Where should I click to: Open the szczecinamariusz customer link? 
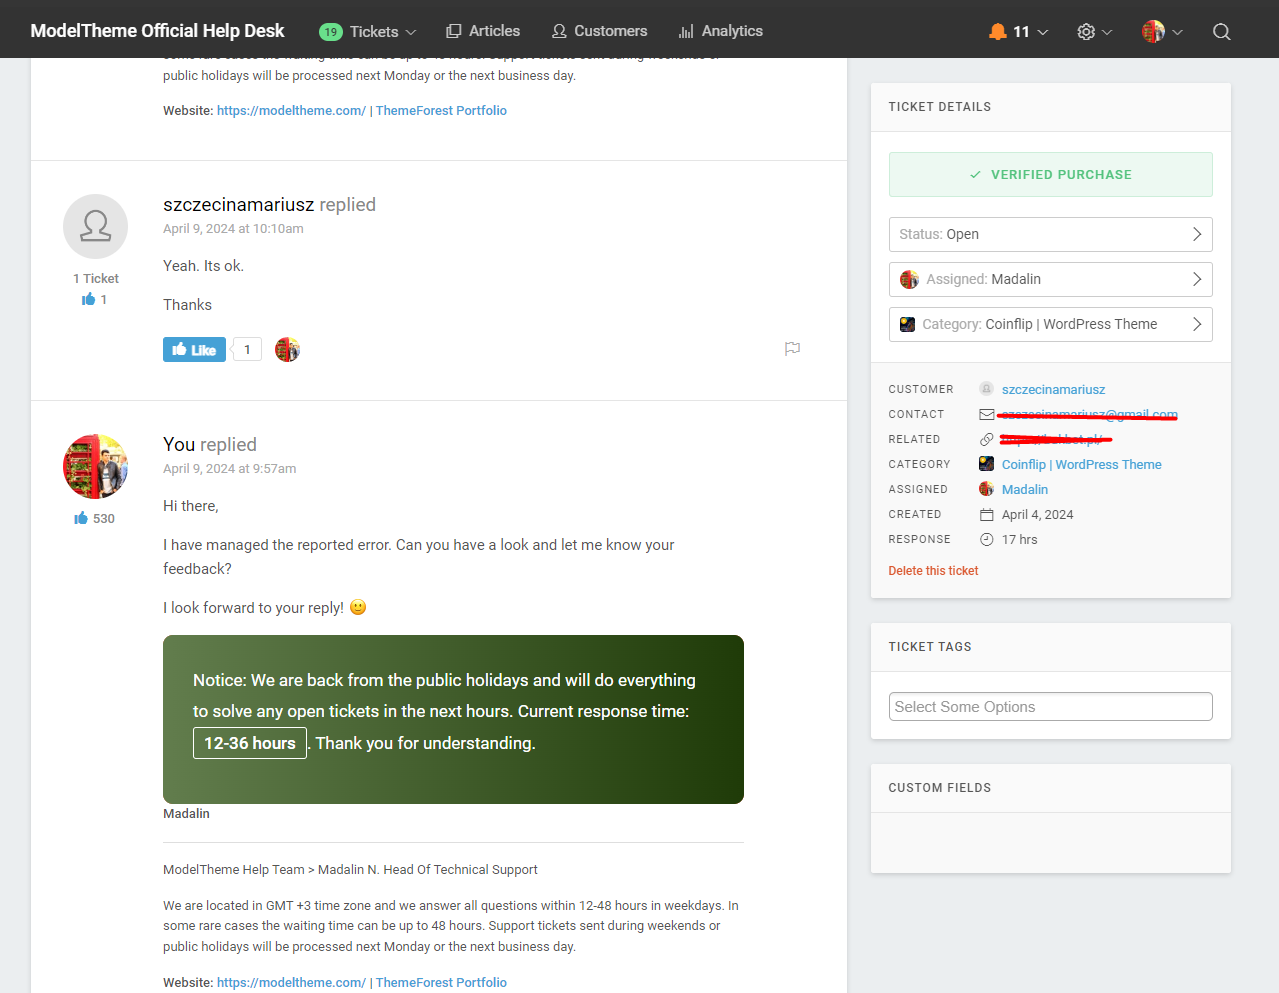(x=1053, y=389)
